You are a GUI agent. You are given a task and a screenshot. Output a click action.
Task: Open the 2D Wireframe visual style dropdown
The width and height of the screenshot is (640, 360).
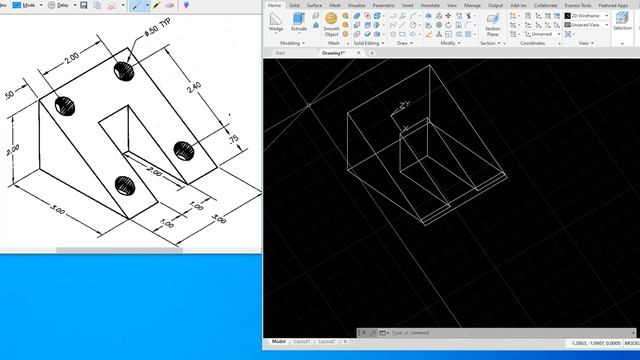[607, 16]
